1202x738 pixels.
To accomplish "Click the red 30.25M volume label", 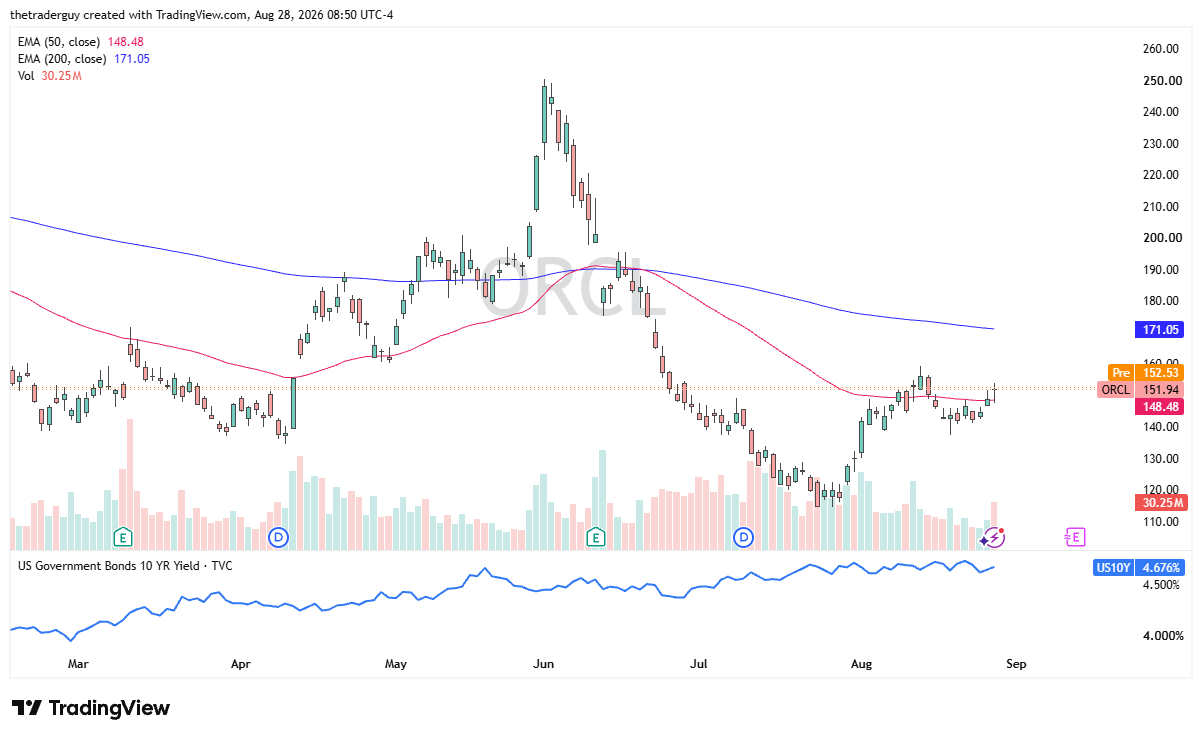I will [x=1160, y=502].
